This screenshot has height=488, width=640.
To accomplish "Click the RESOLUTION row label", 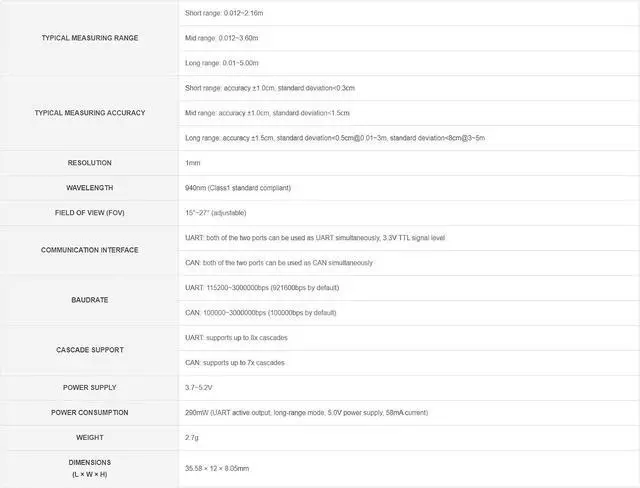I will 90,162.
